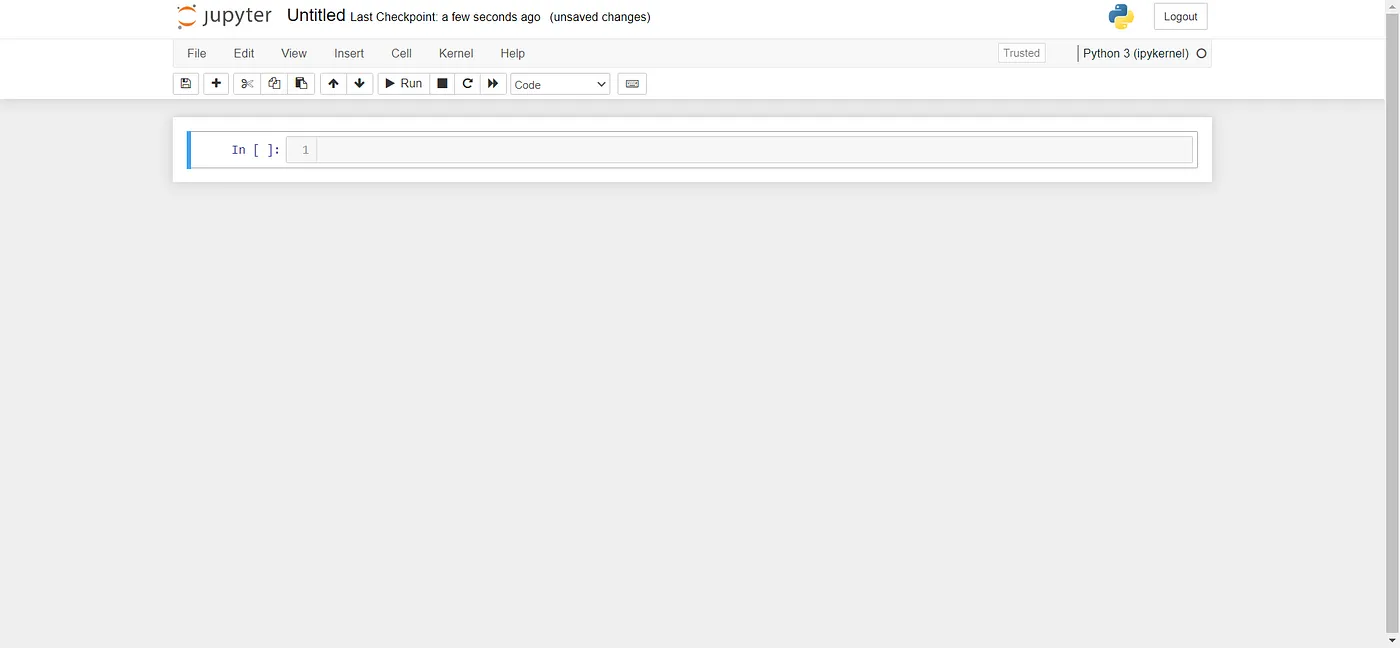Restart the kernel circular arrow icon
Viewport: 1400px width, 648px height.
coord(467,84)
